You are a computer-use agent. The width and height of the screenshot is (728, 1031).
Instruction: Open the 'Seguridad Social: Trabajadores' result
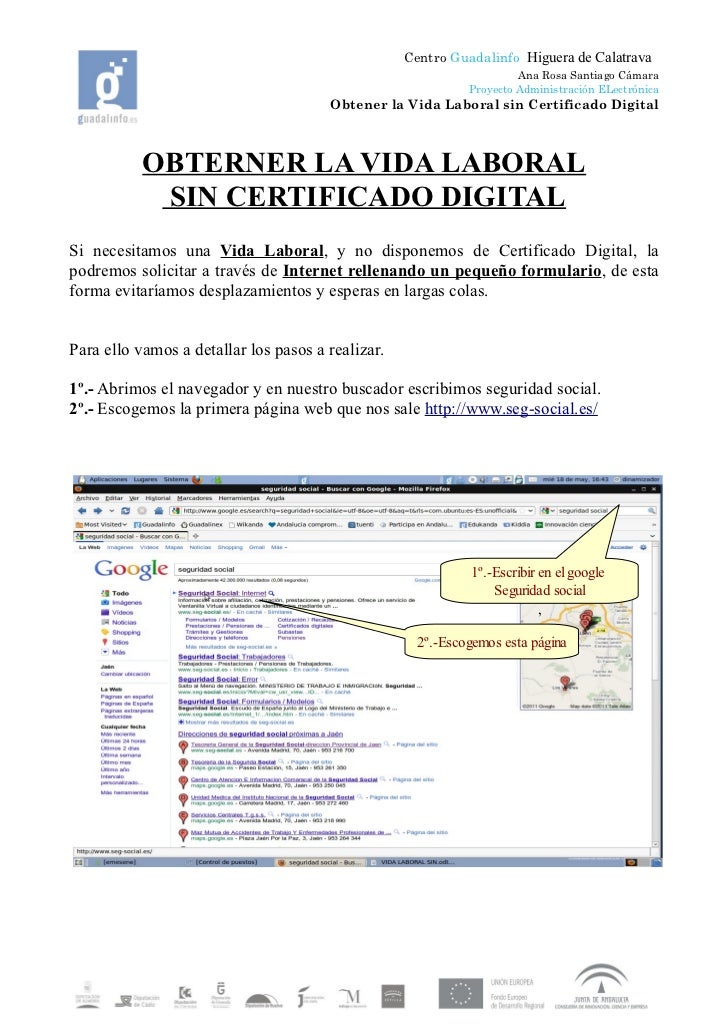click(231, 656)
